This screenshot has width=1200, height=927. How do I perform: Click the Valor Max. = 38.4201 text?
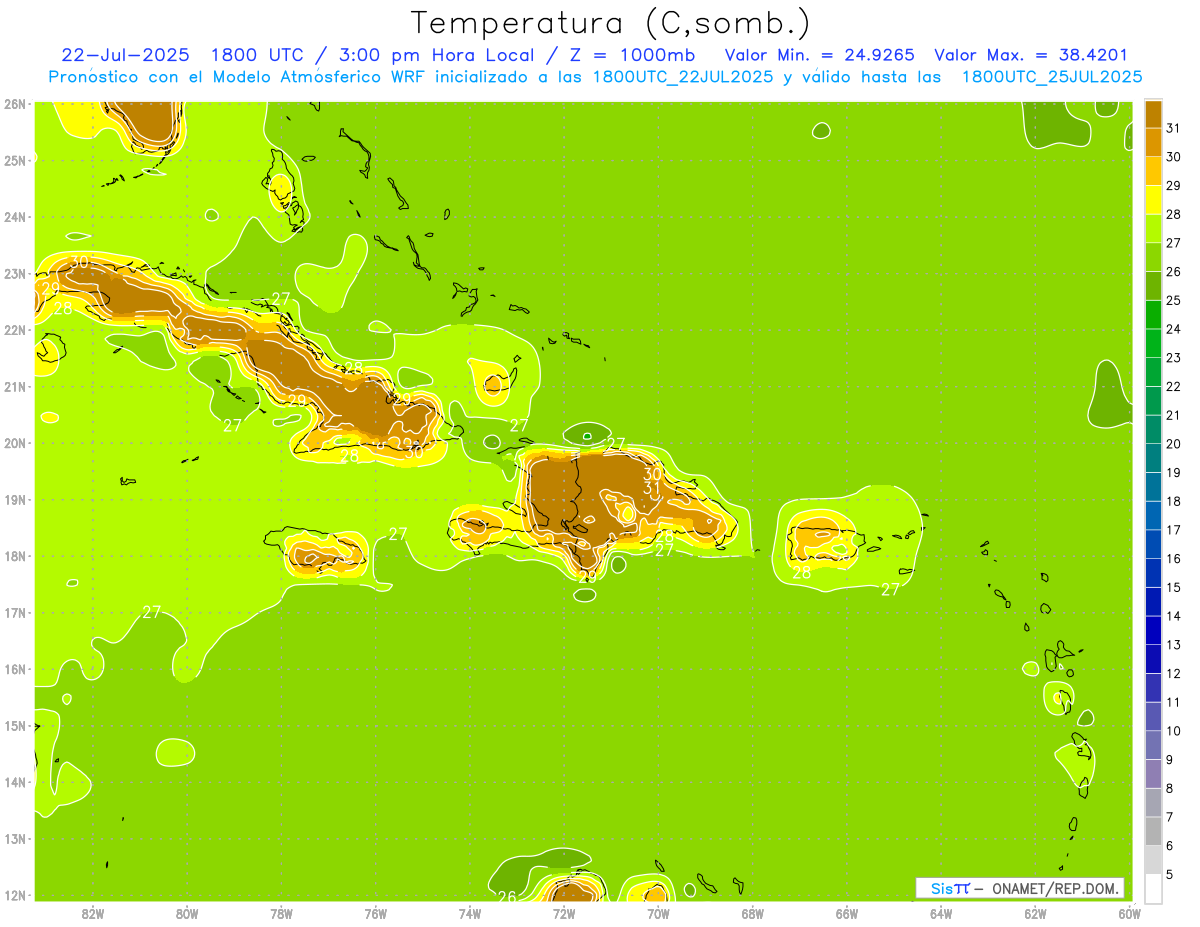coord(1031,55)
